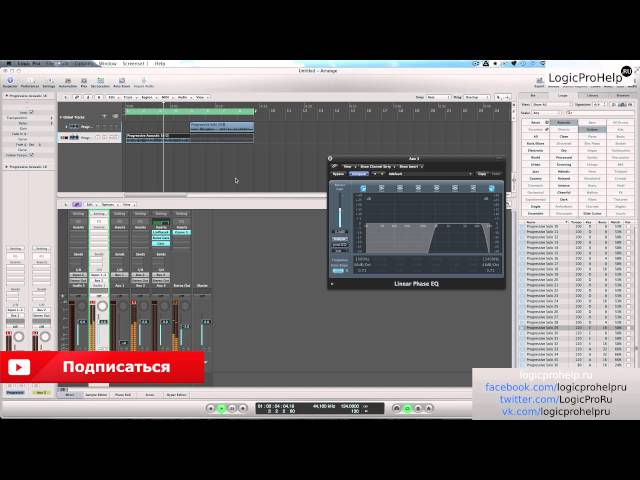Click the Flex toolbar icon
The image size is (640, 480).
click(x=84, y=81)
